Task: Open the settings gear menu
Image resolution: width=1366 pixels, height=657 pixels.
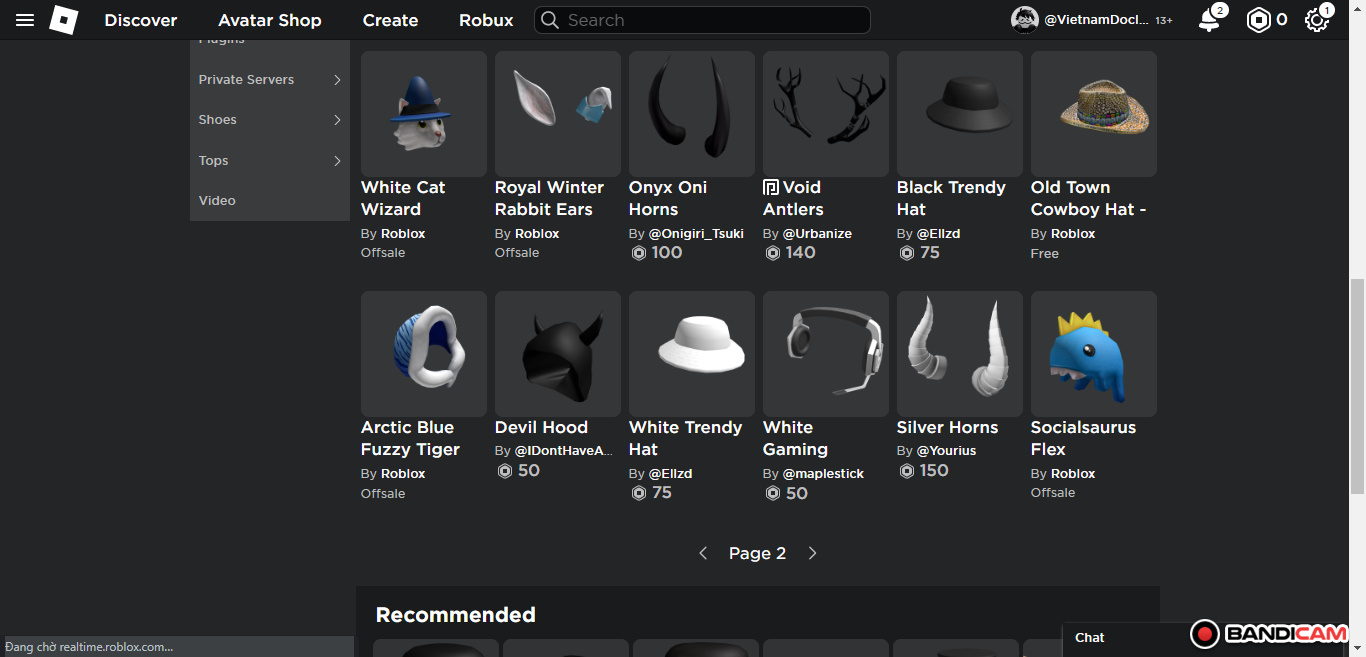Action: pyautogui.click(x=1317, y=20)
